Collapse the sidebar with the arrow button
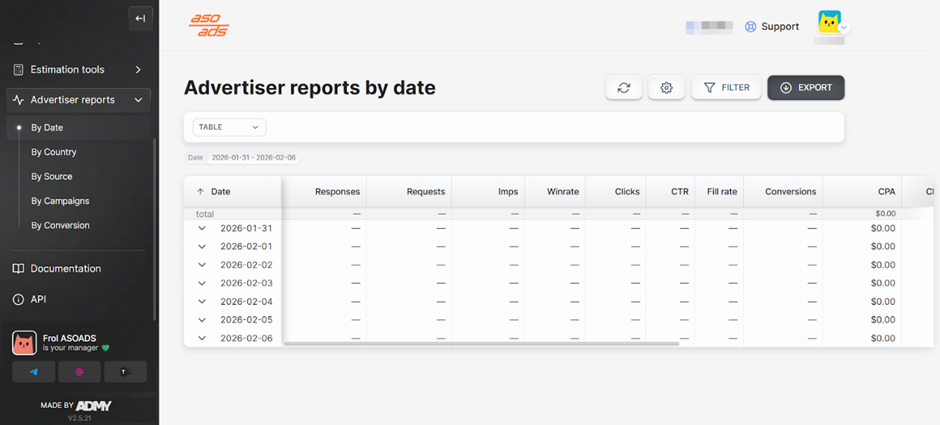The width and height of the screenshot is (940, 425). tap(141, 18)
